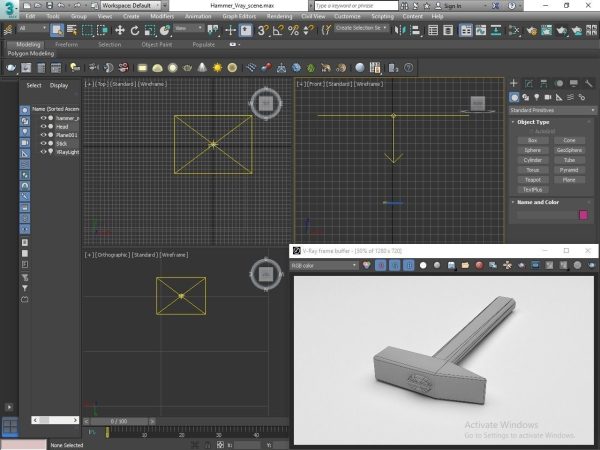Open Standard Primitives category dropdown
Screen dimensions: 600x450
point(552,110)
